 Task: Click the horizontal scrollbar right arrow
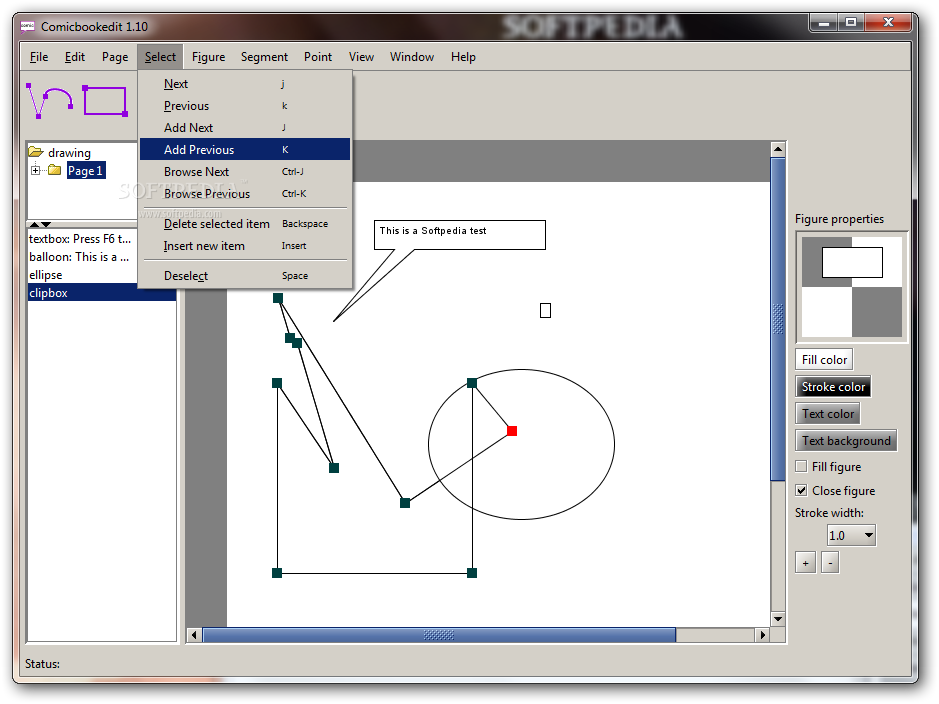coord(762,635)
